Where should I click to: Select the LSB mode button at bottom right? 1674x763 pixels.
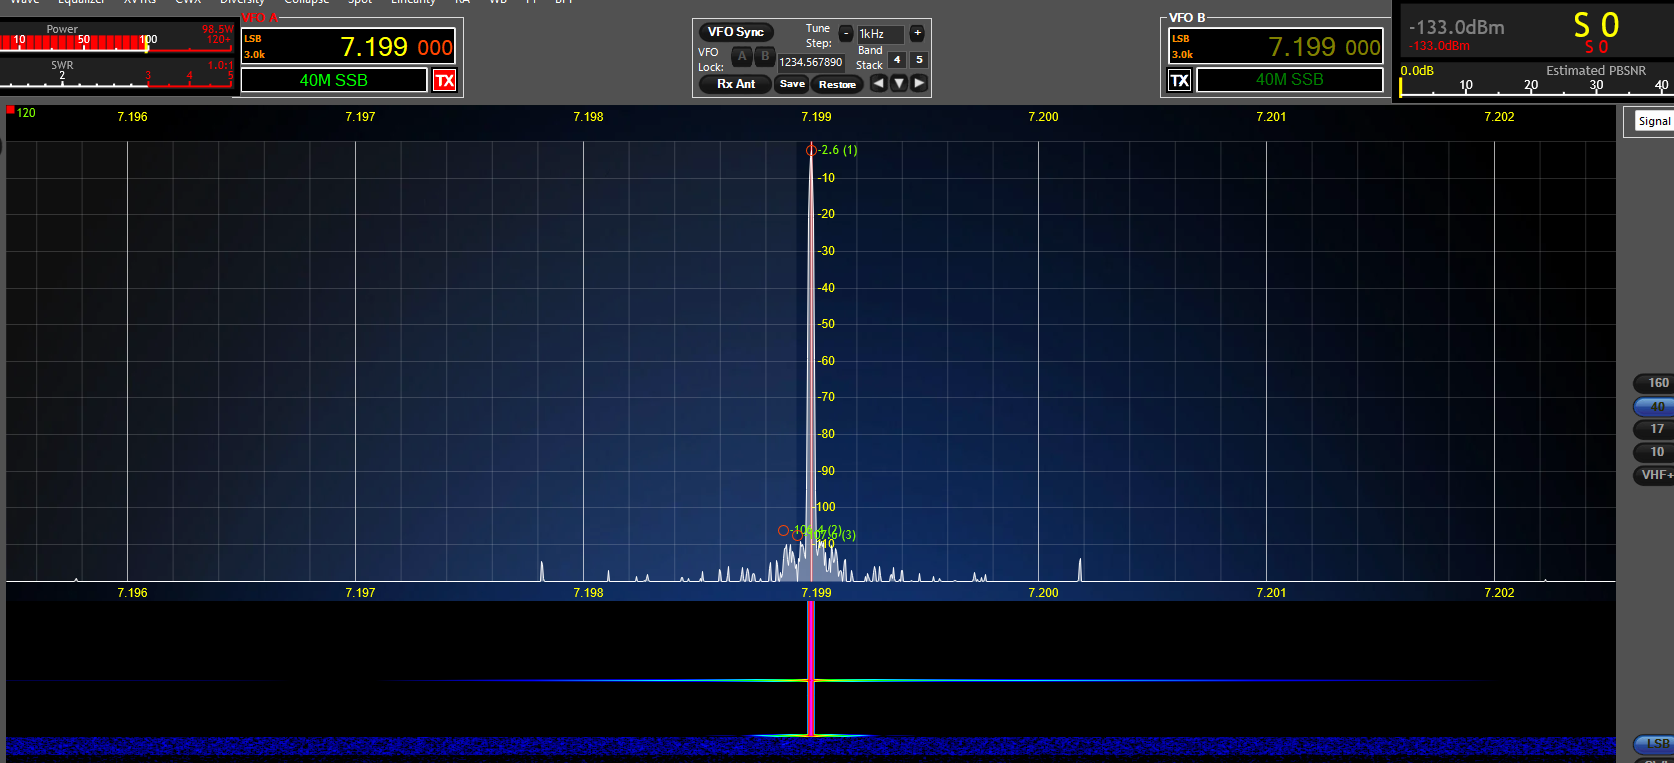coord(1656,744)
